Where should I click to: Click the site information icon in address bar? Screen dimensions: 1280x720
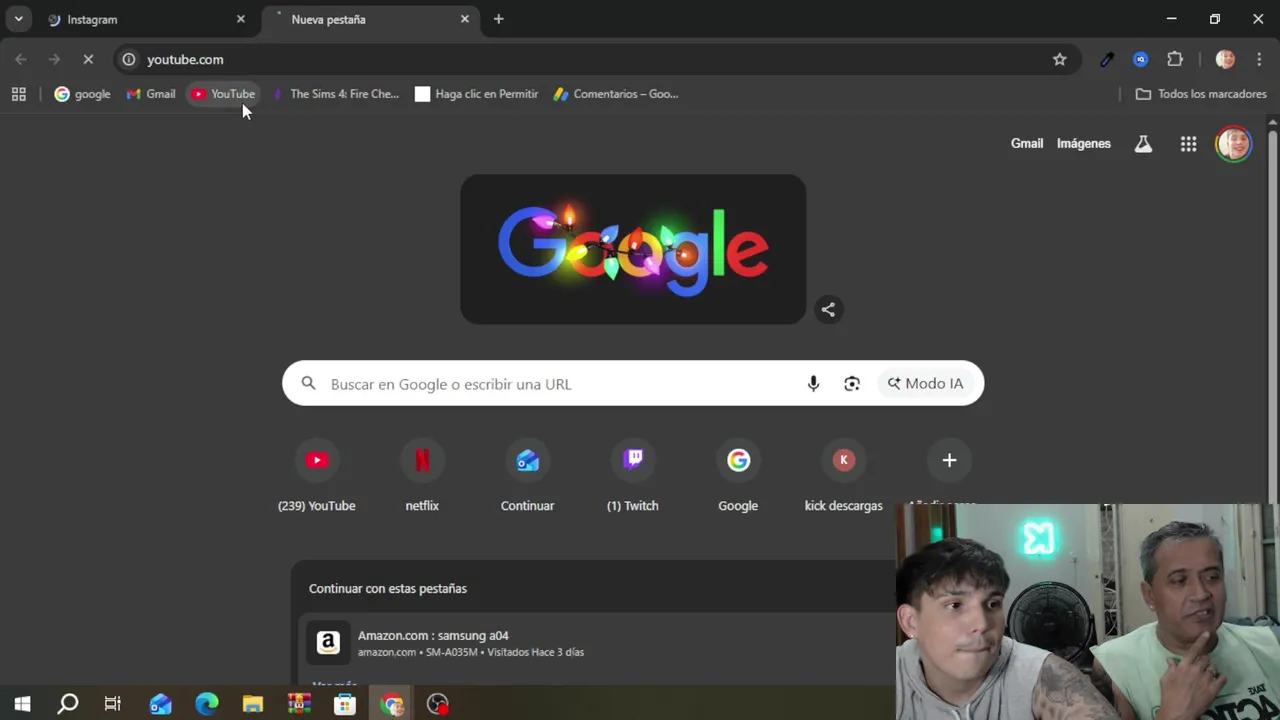[129, 59]
